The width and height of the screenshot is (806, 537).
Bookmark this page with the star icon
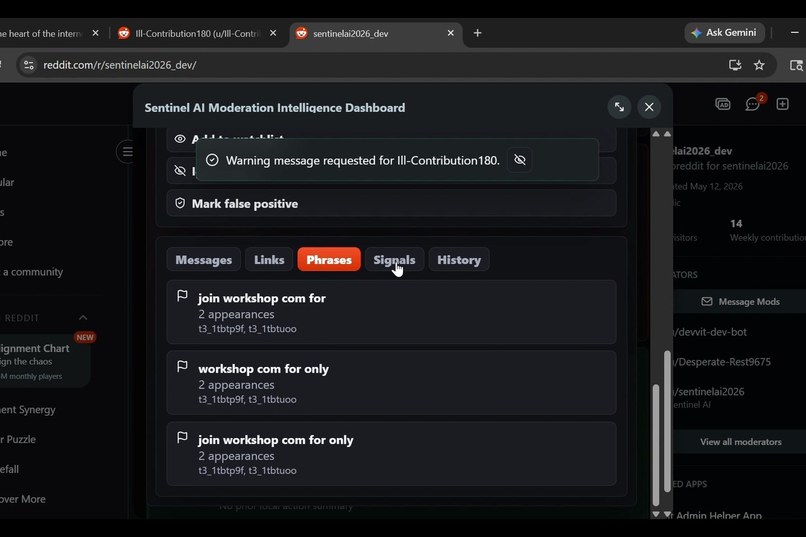click(x=759, y=65)
